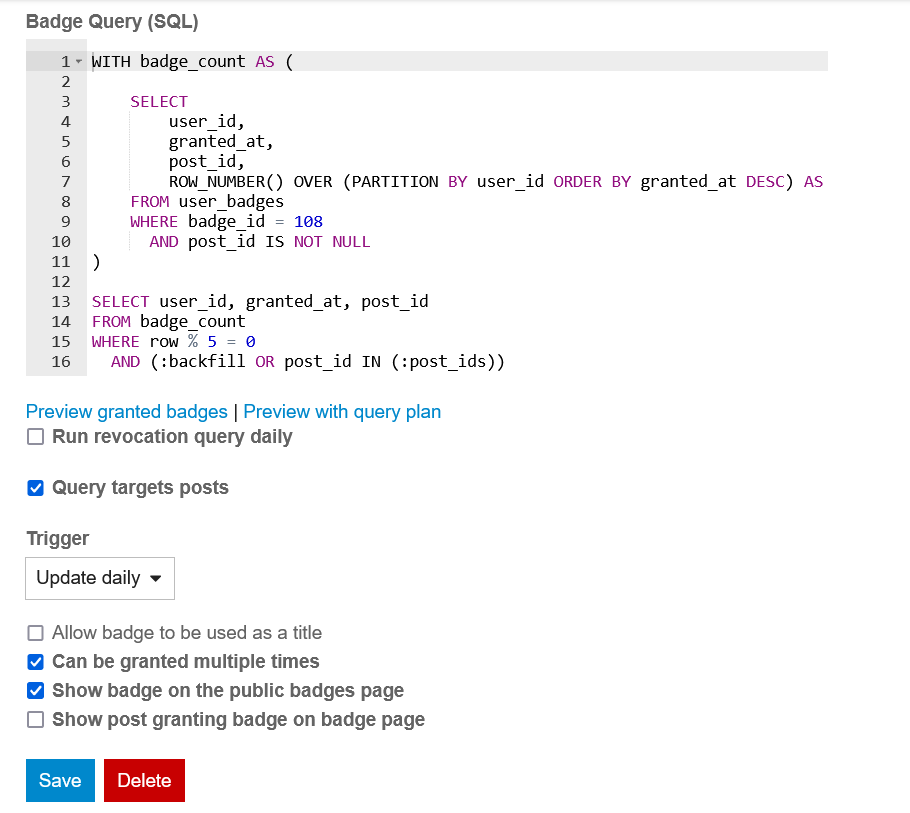The width and height of the screenshot is (910, 813).
Task: Click the closing parenthesis on line 11
Action: coord(96,262)
